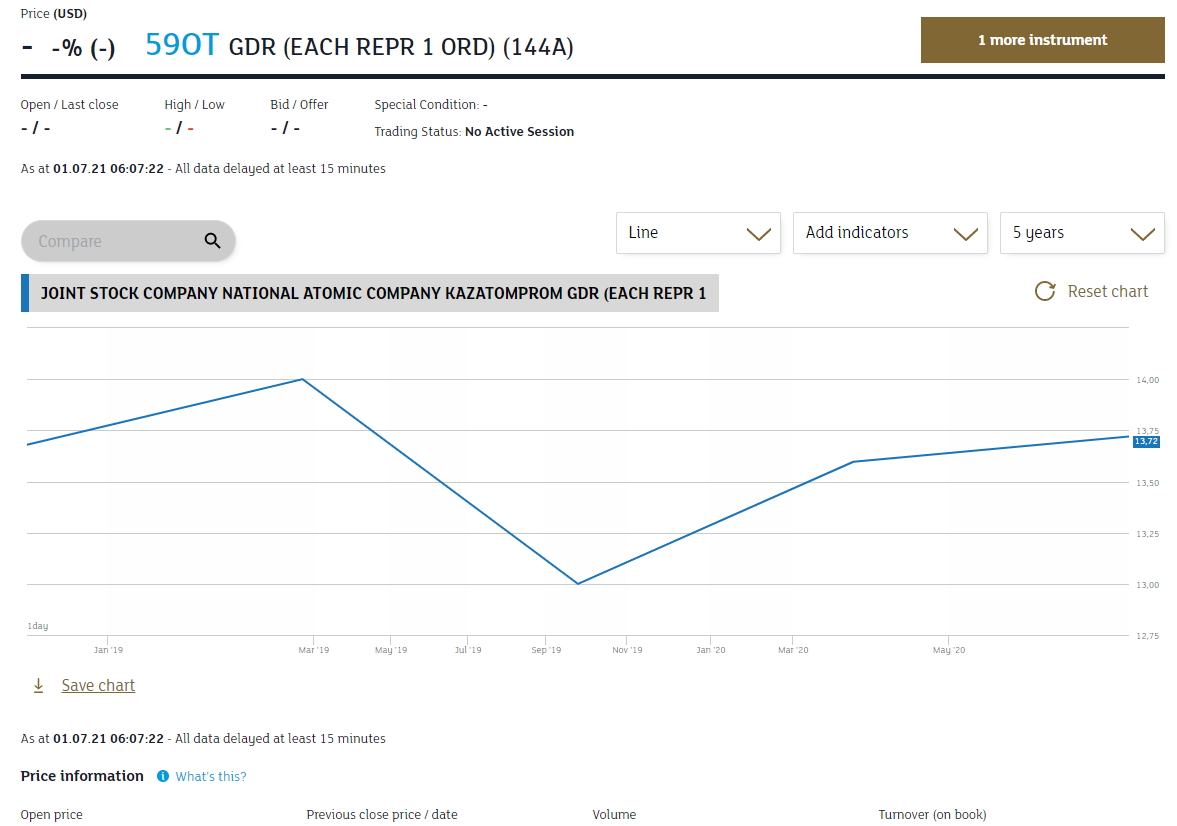Click 'Previous close price / date' label
Viewport: 1177px width, 826px height.
coord(382,814)
